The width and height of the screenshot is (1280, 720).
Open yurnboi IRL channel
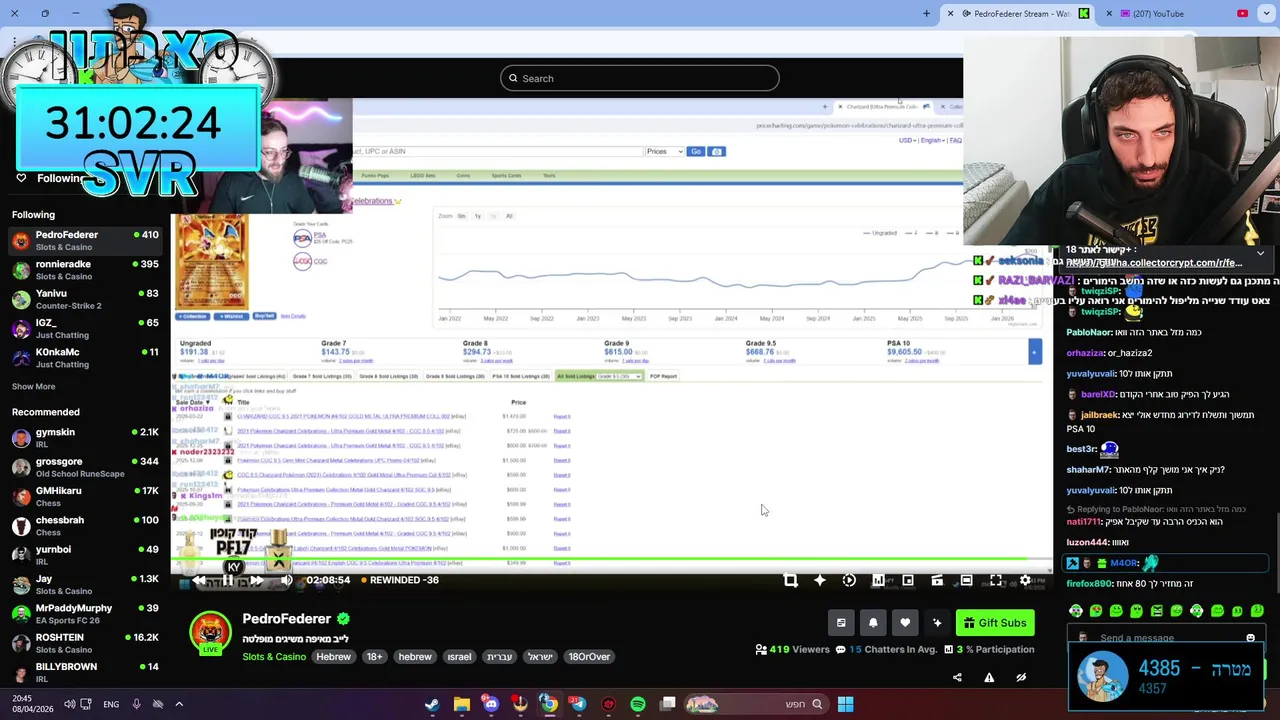(85, 555)
